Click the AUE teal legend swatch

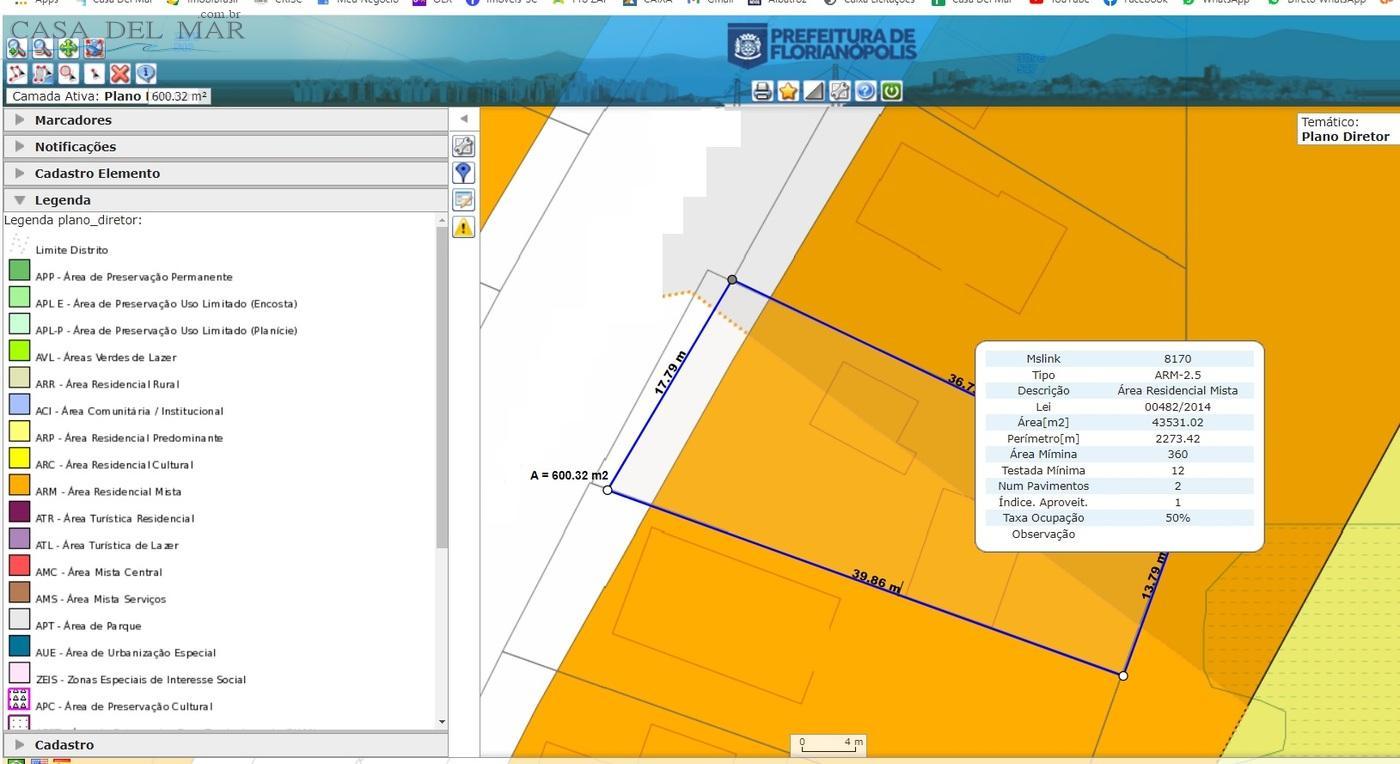point(19,645)
